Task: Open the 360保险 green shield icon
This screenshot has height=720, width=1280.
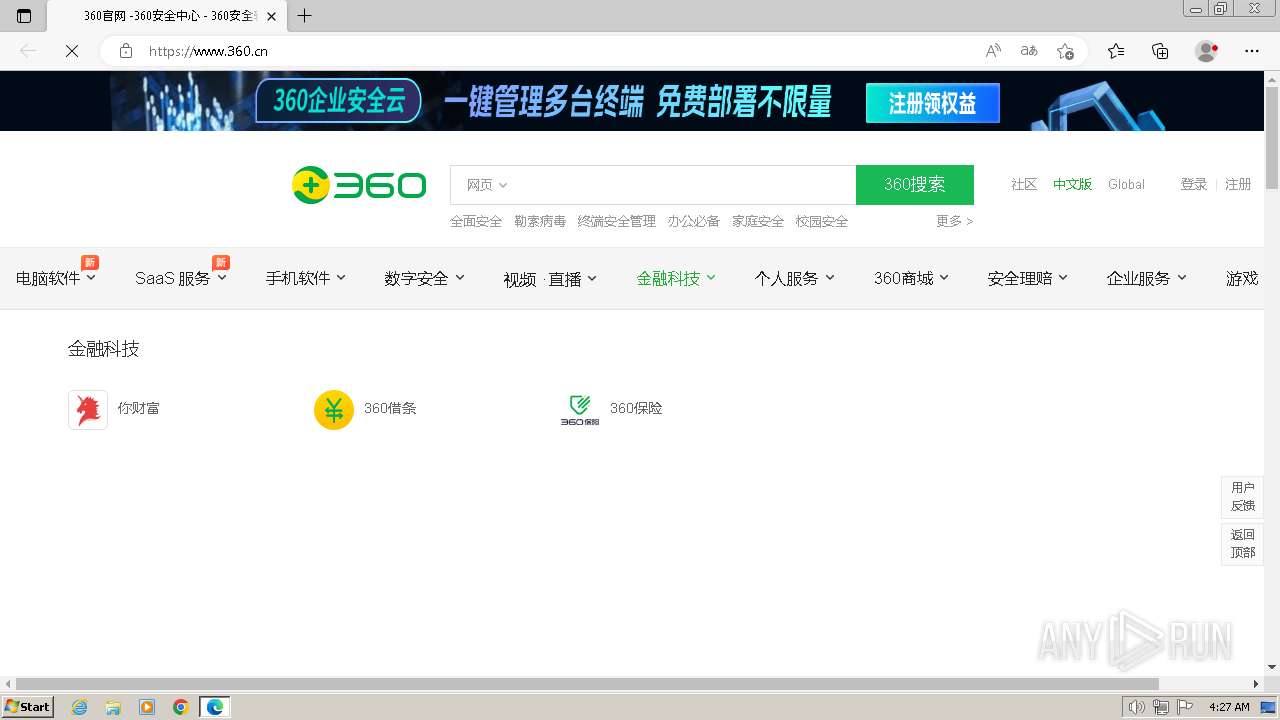Action: tap(580, 410)
